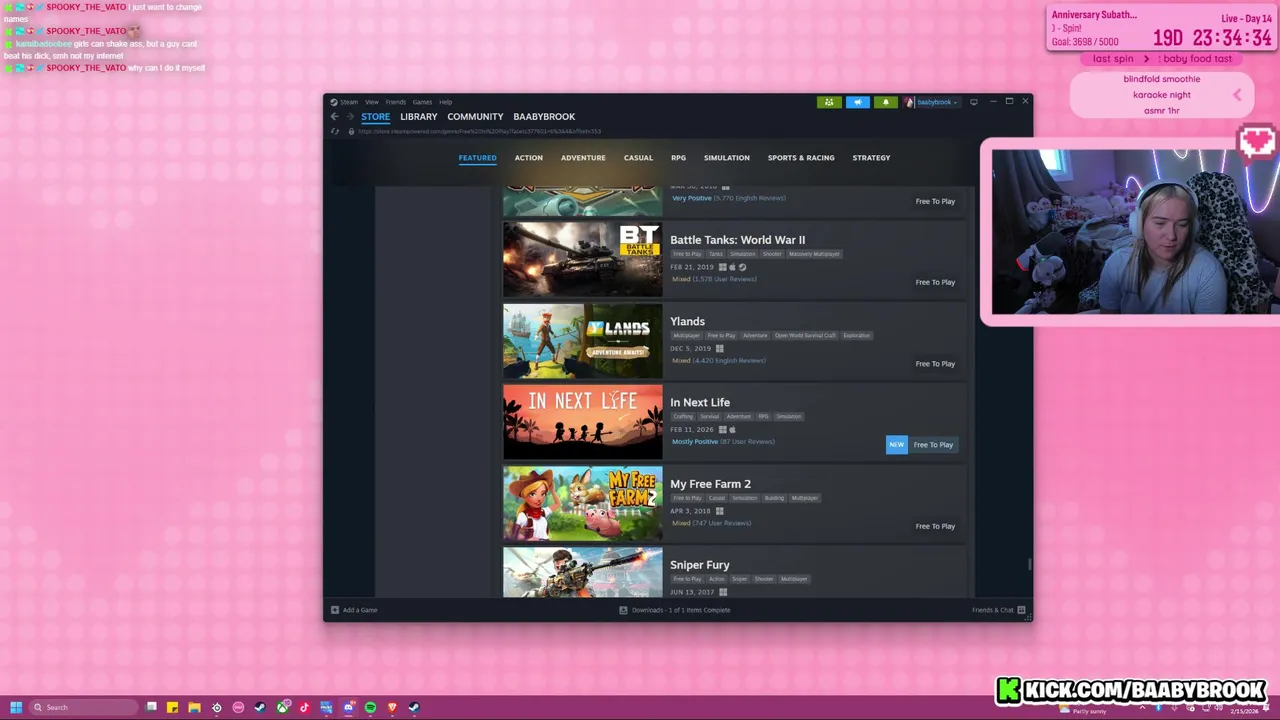The height and width of the screenshot is (720, 1280).
Task: Click the lock icon beside the store URL
Action: [x=351, y=131]
